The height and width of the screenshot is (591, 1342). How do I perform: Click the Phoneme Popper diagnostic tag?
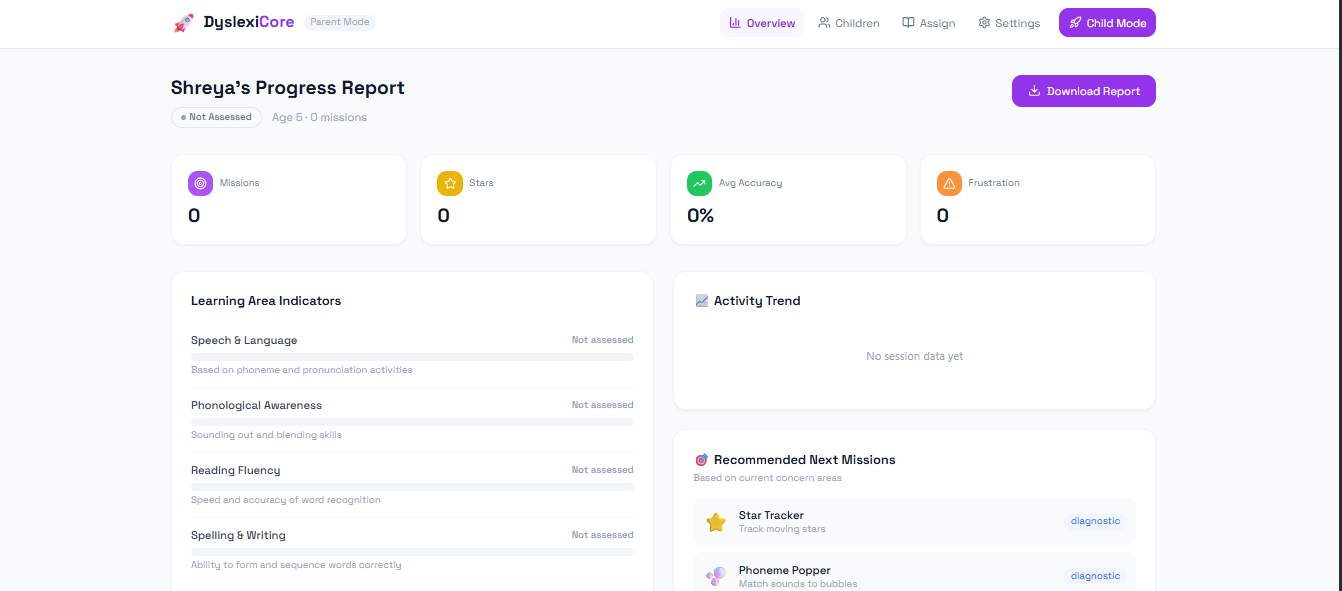[x=1095, y=576]
